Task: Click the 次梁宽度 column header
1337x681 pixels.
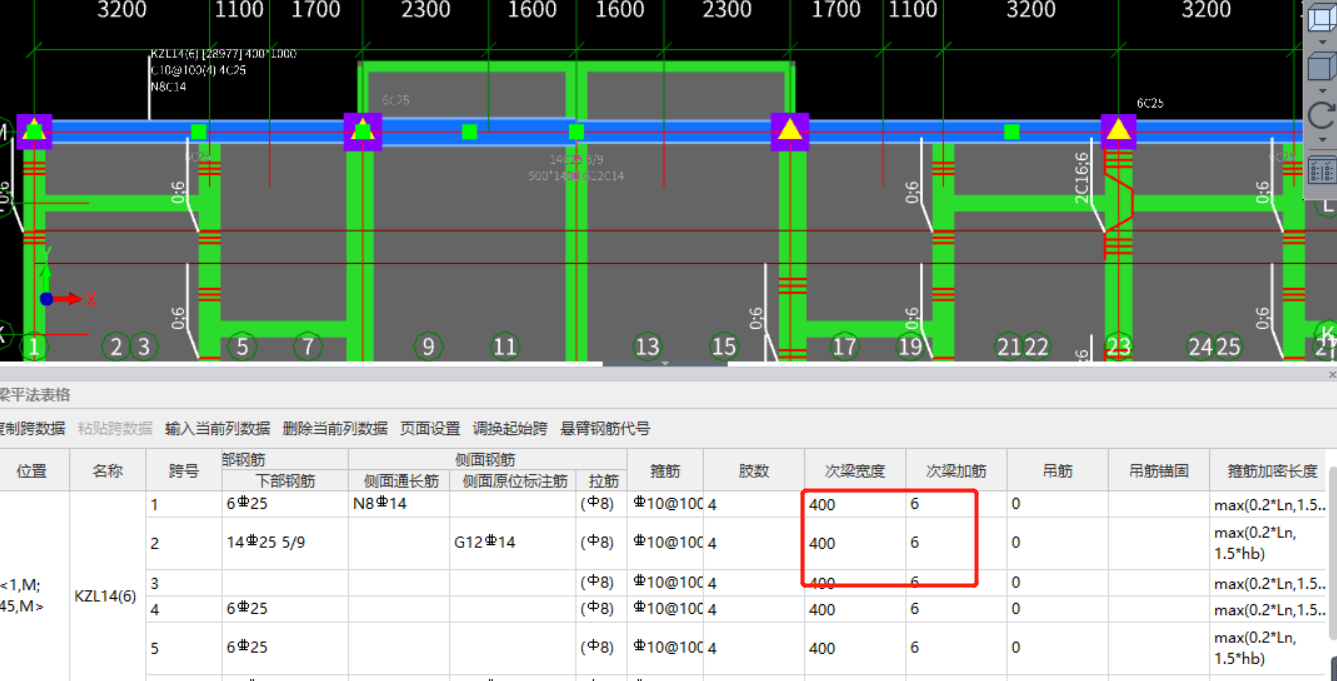Action: (x=855, y=470)
